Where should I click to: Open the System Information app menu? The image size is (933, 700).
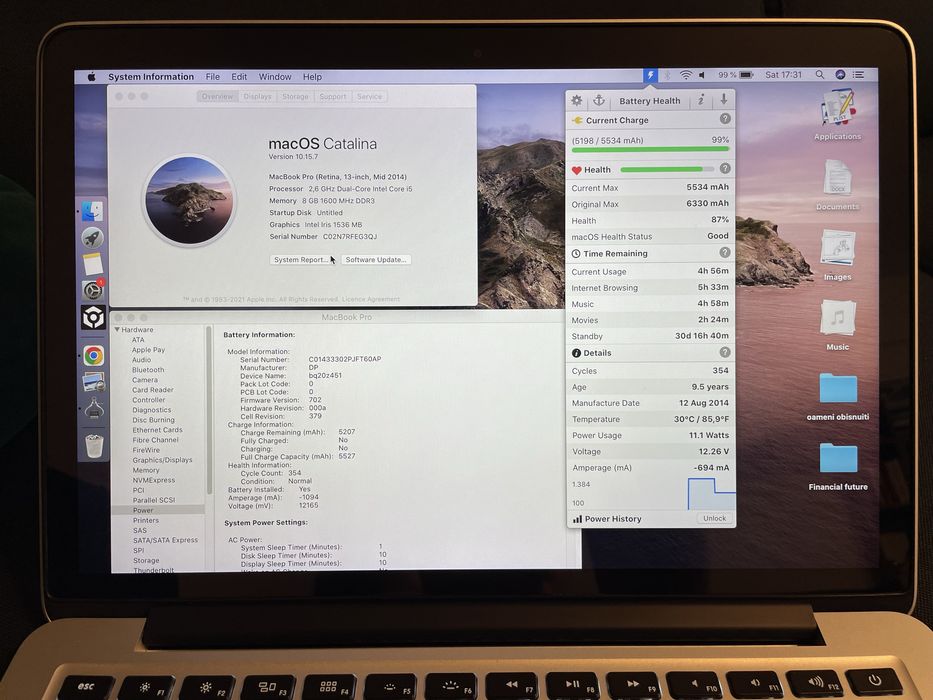tap(151, 77)
